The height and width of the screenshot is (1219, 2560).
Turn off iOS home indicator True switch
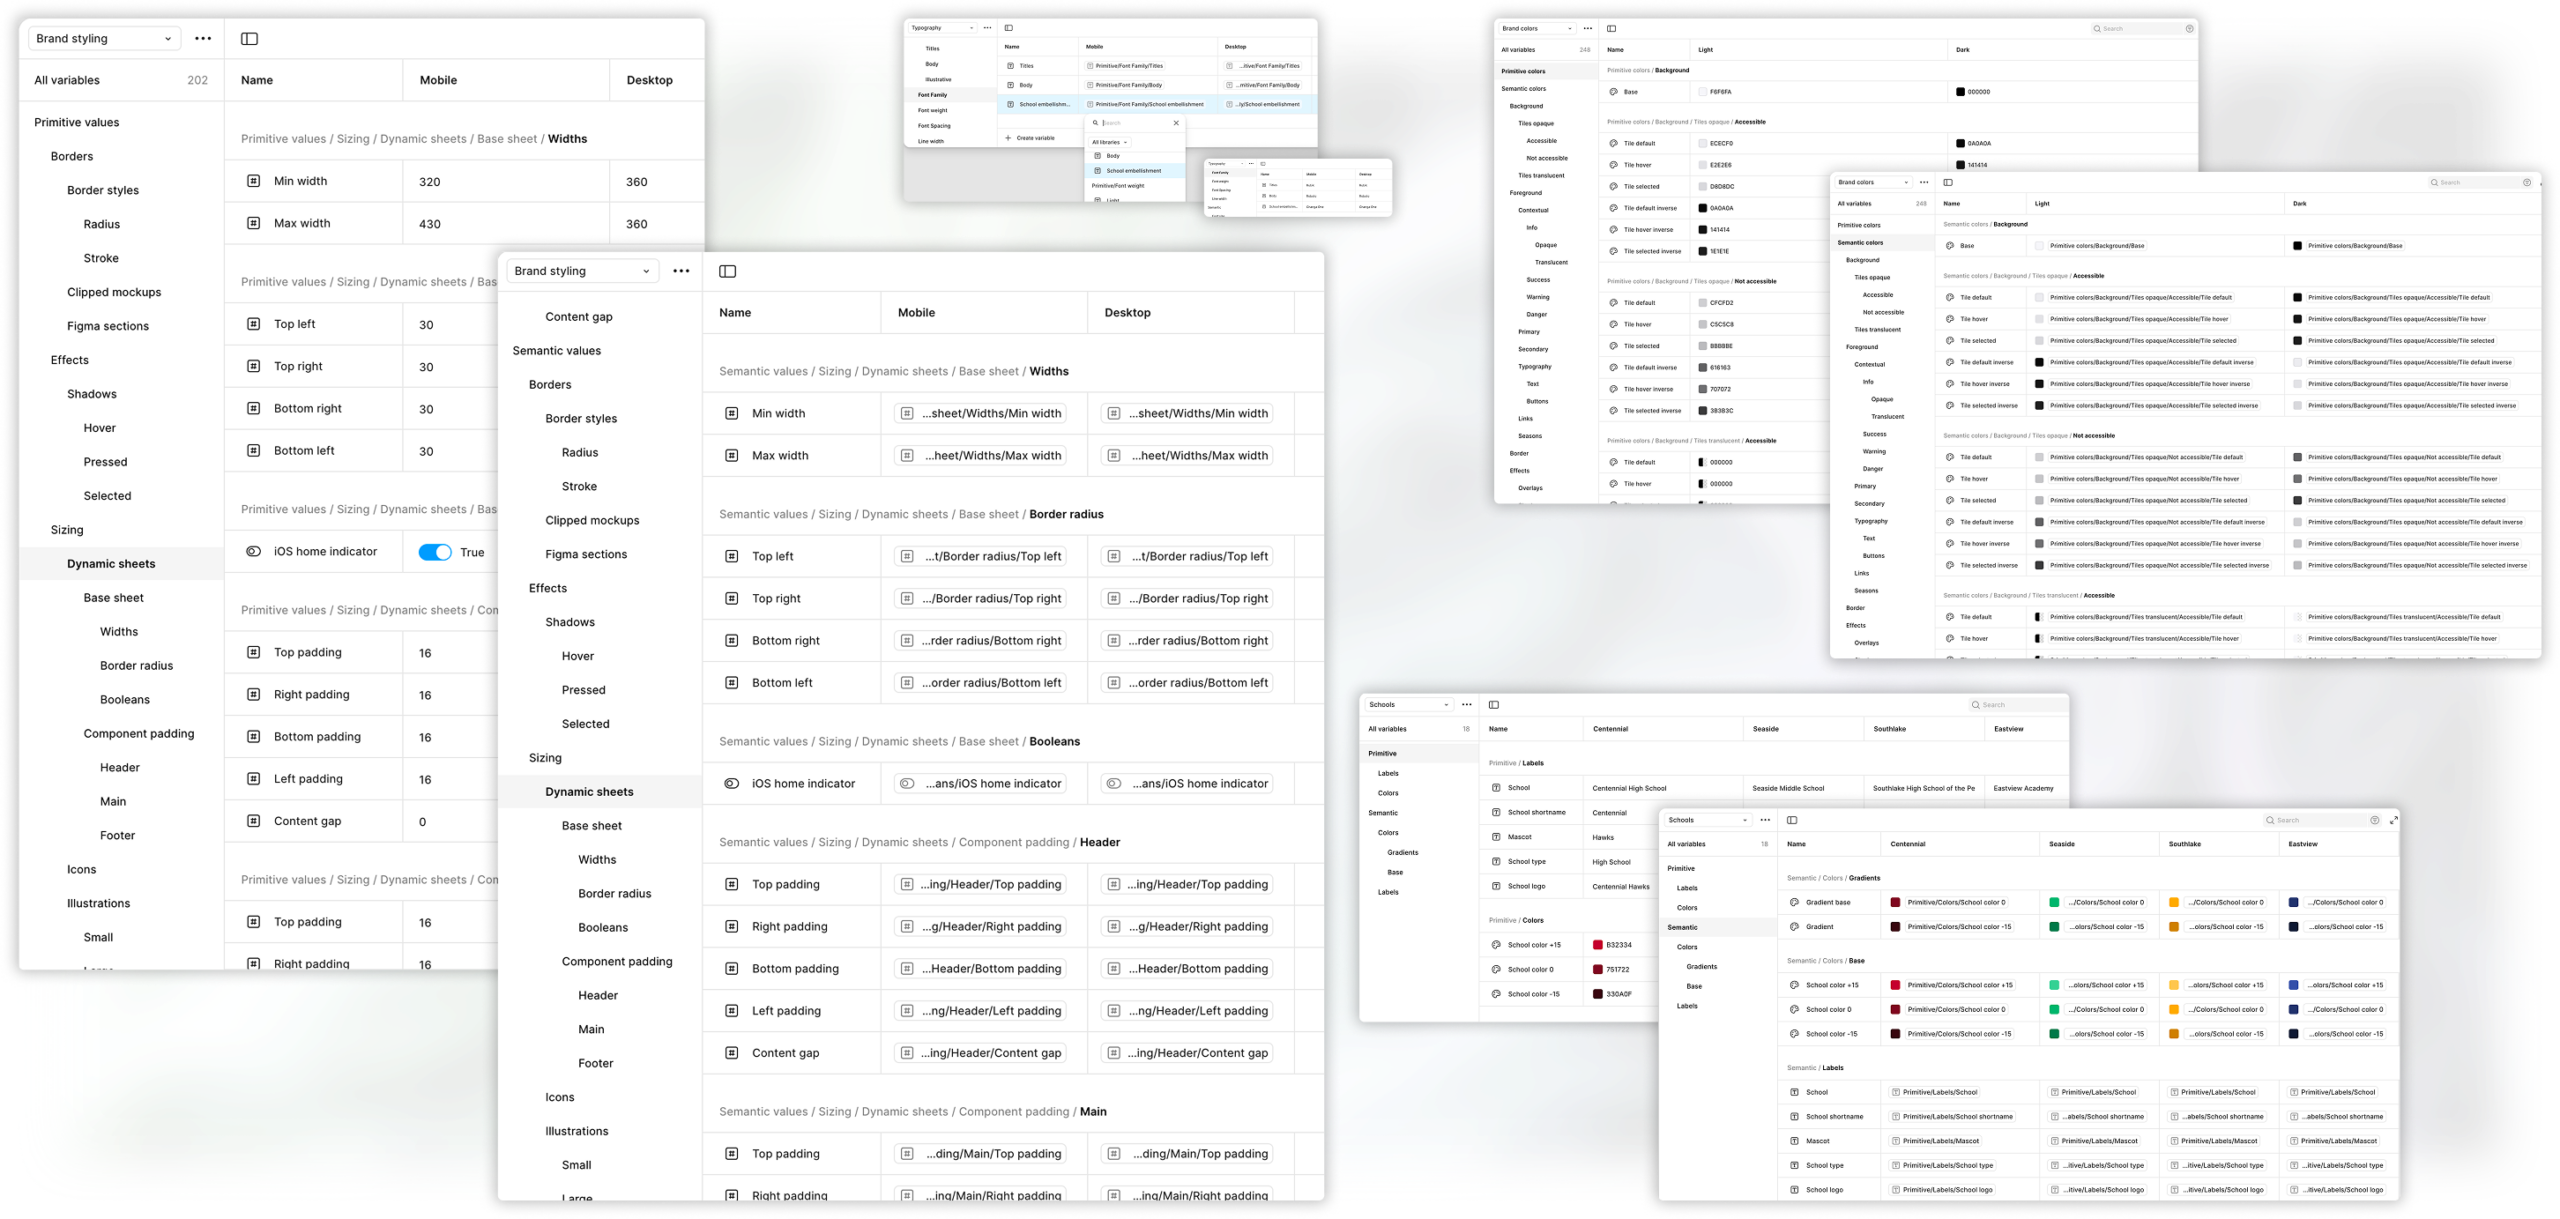pyautogui.click(x=435, y=552)
